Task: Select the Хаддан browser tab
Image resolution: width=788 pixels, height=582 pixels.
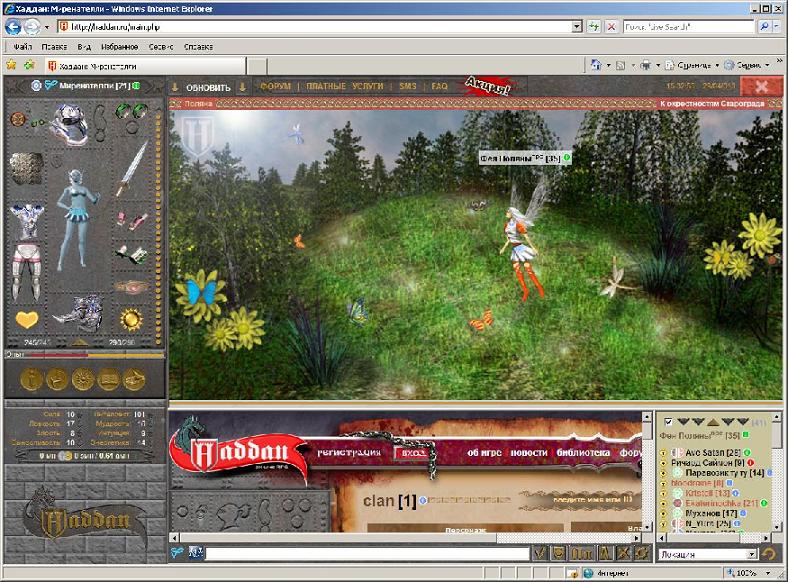Action: pos(145,66)
